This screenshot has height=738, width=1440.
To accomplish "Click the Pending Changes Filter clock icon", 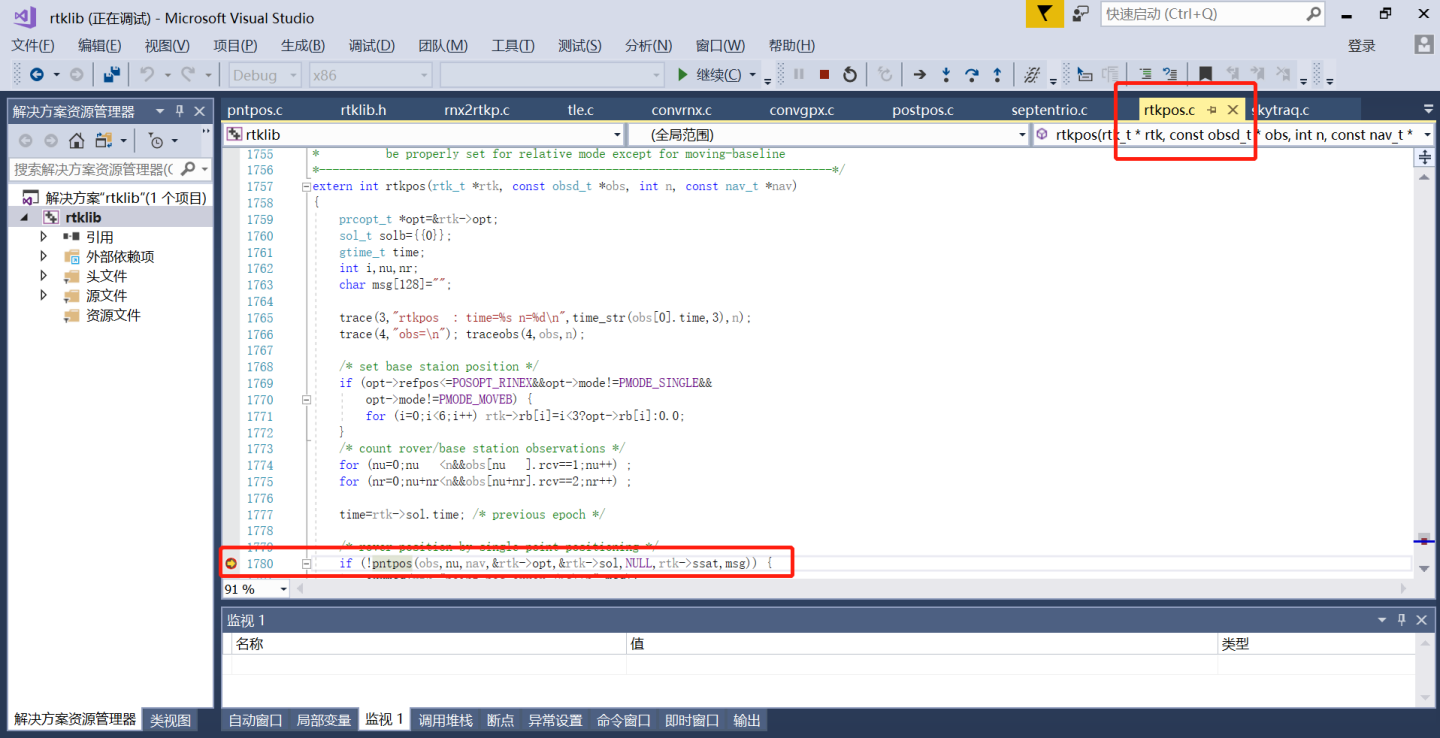I will pos(156,141).
